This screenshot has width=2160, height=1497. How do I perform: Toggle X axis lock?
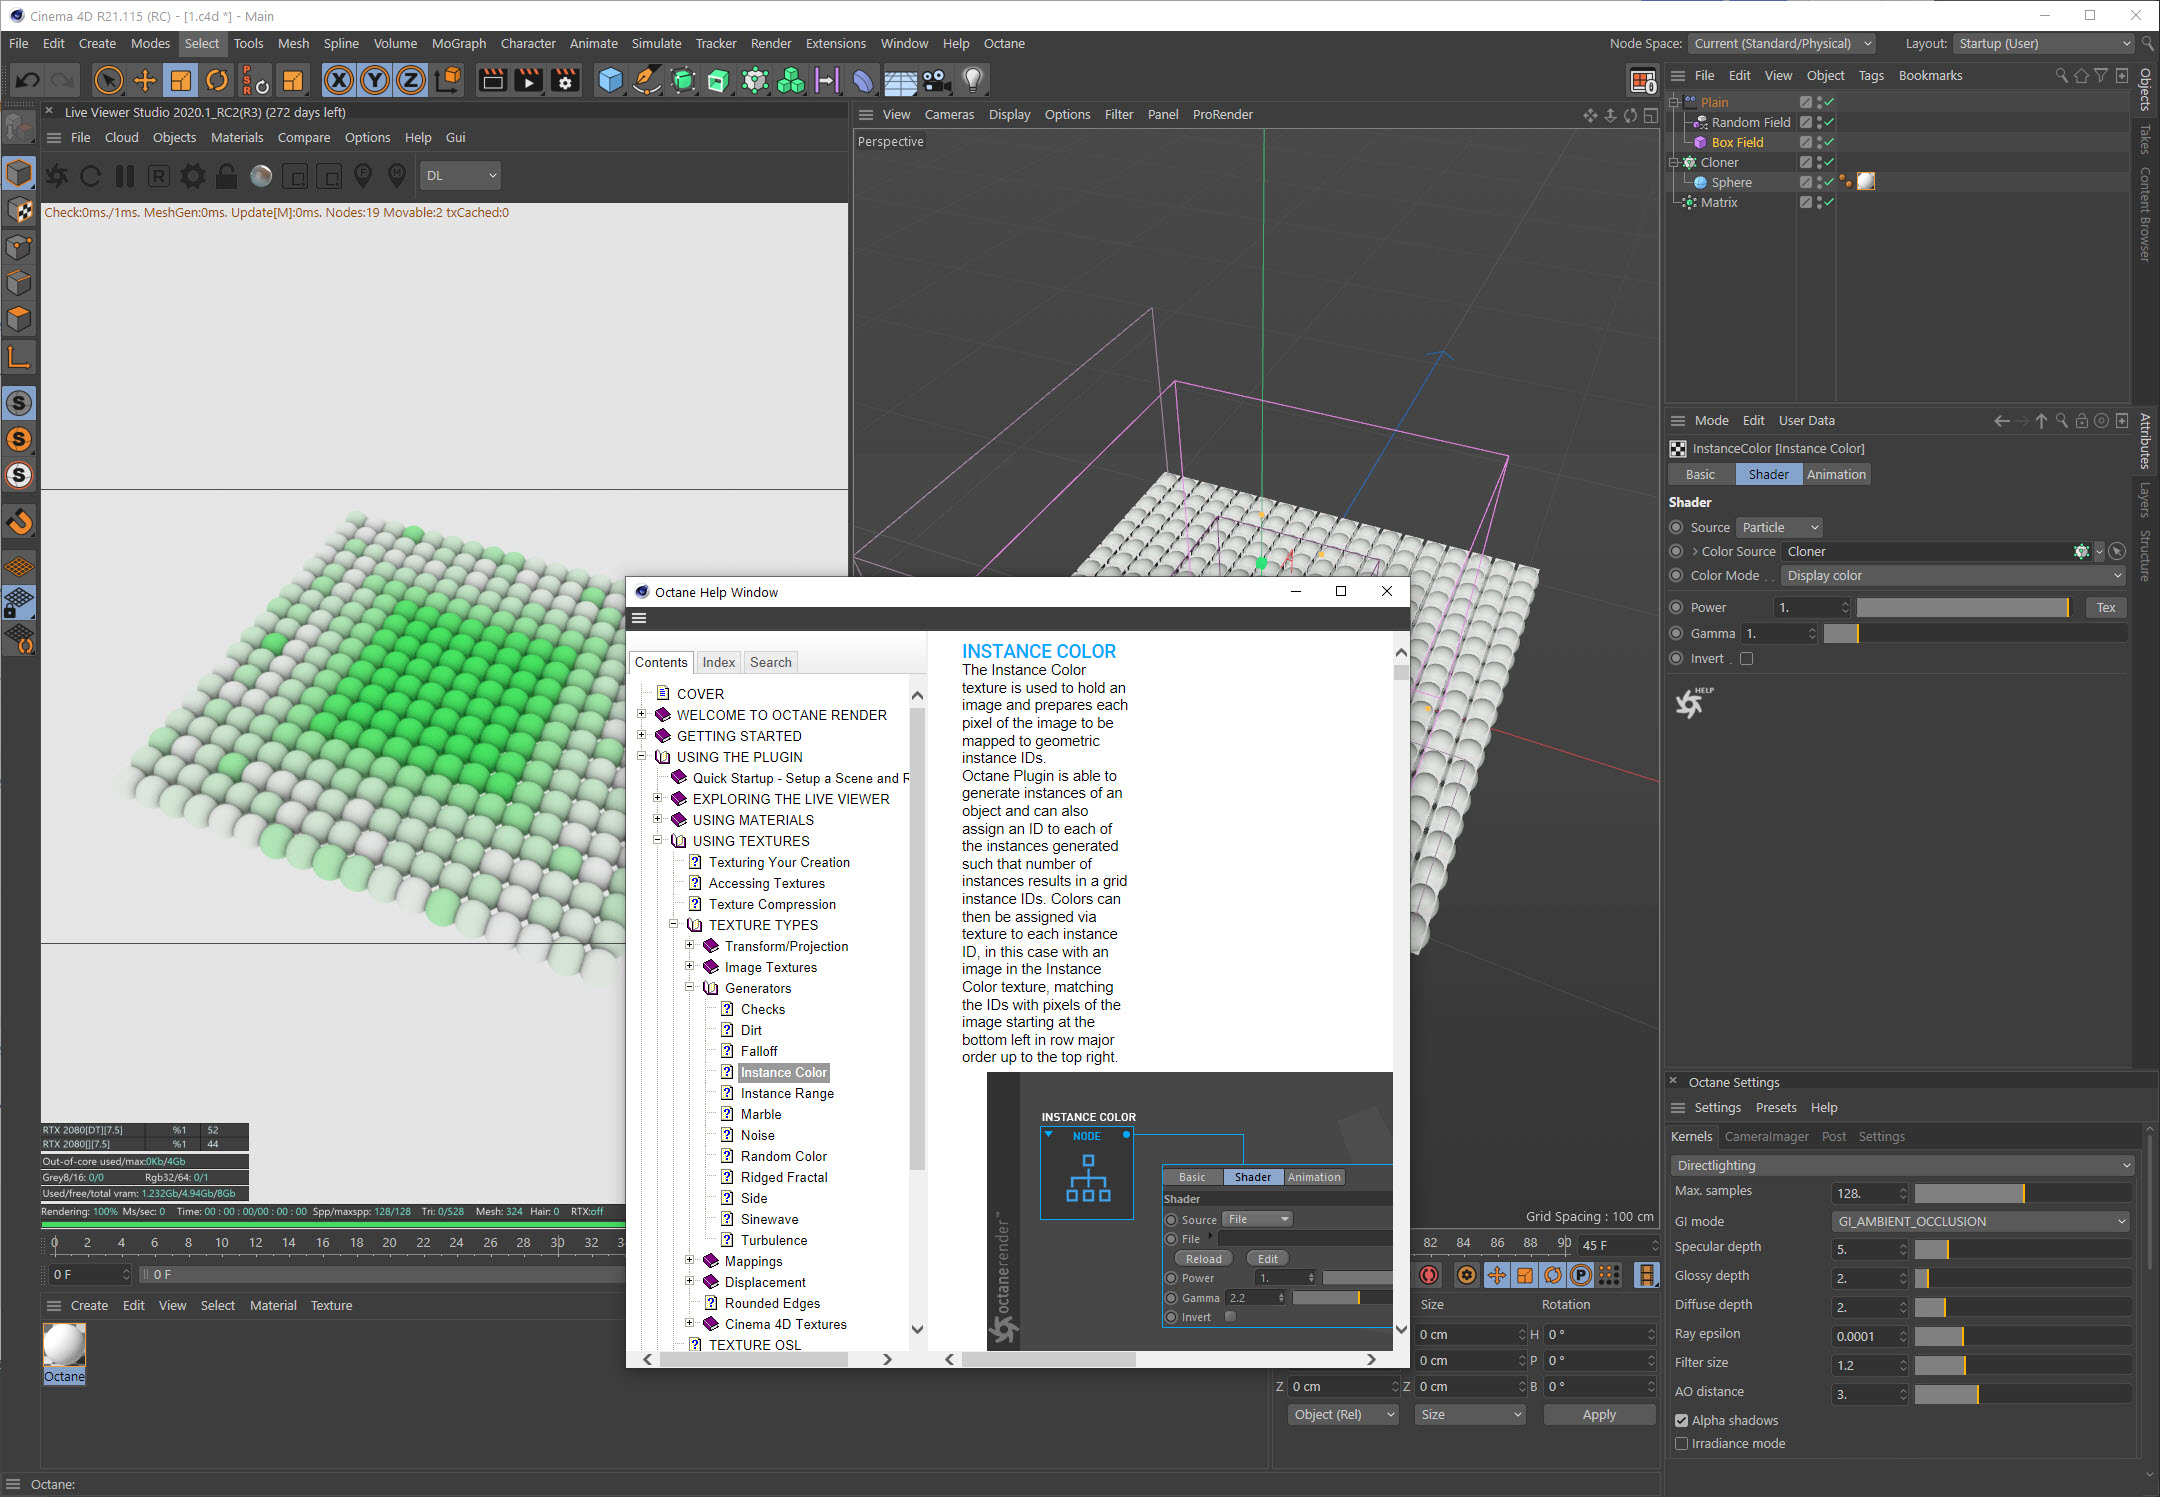(339, 81)
